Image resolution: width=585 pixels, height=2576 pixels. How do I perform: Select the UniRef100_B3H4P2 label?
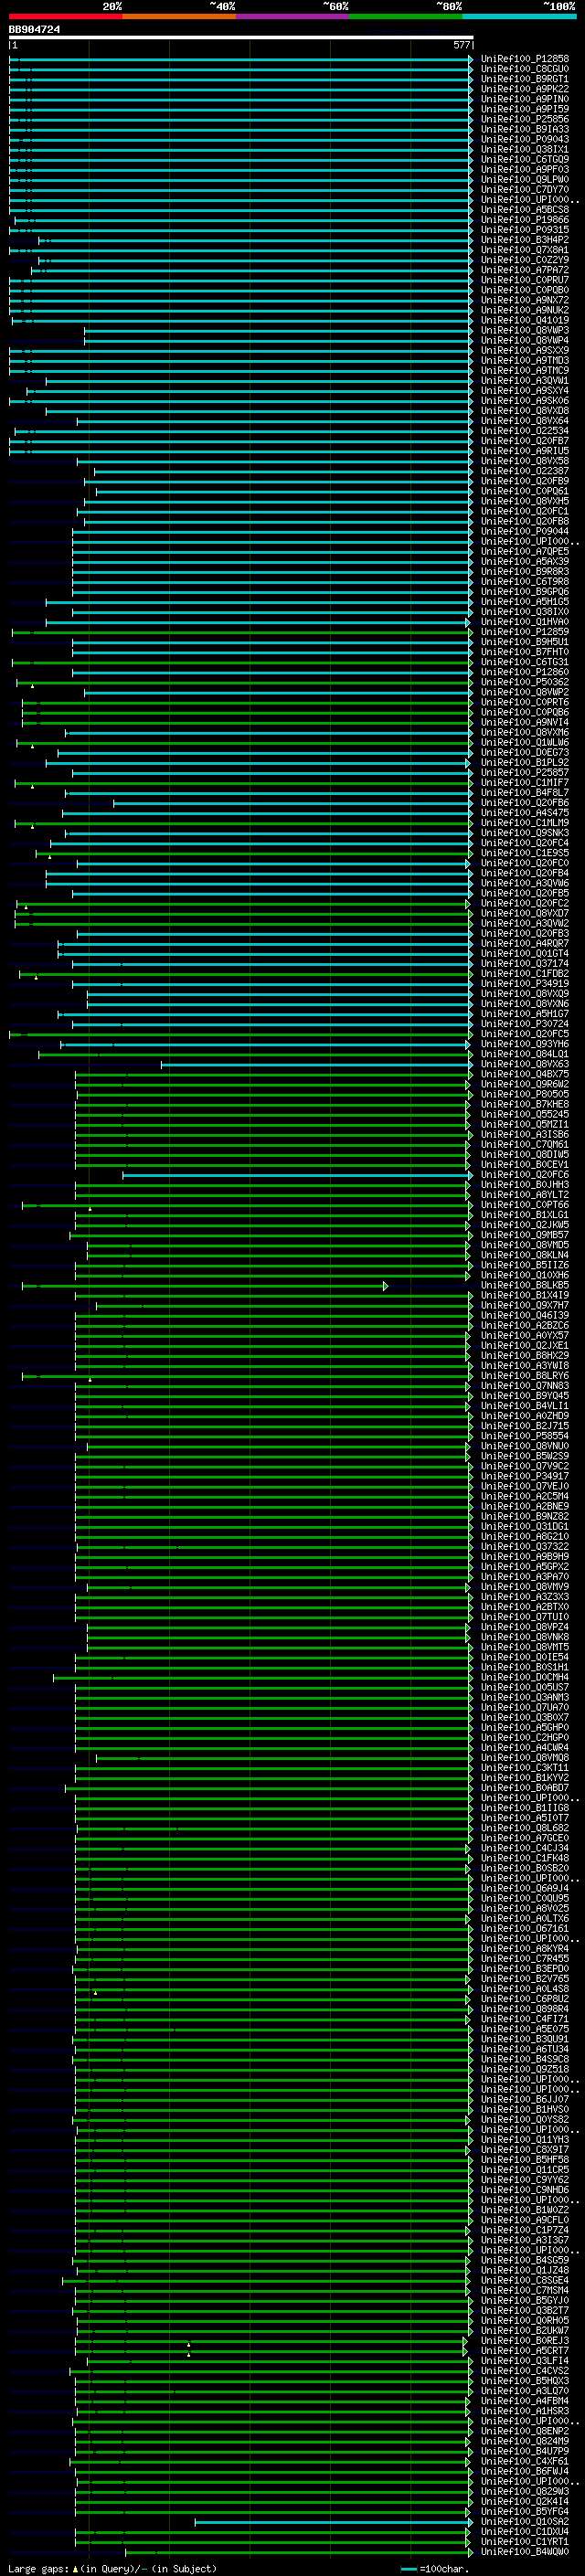(525, 240)
